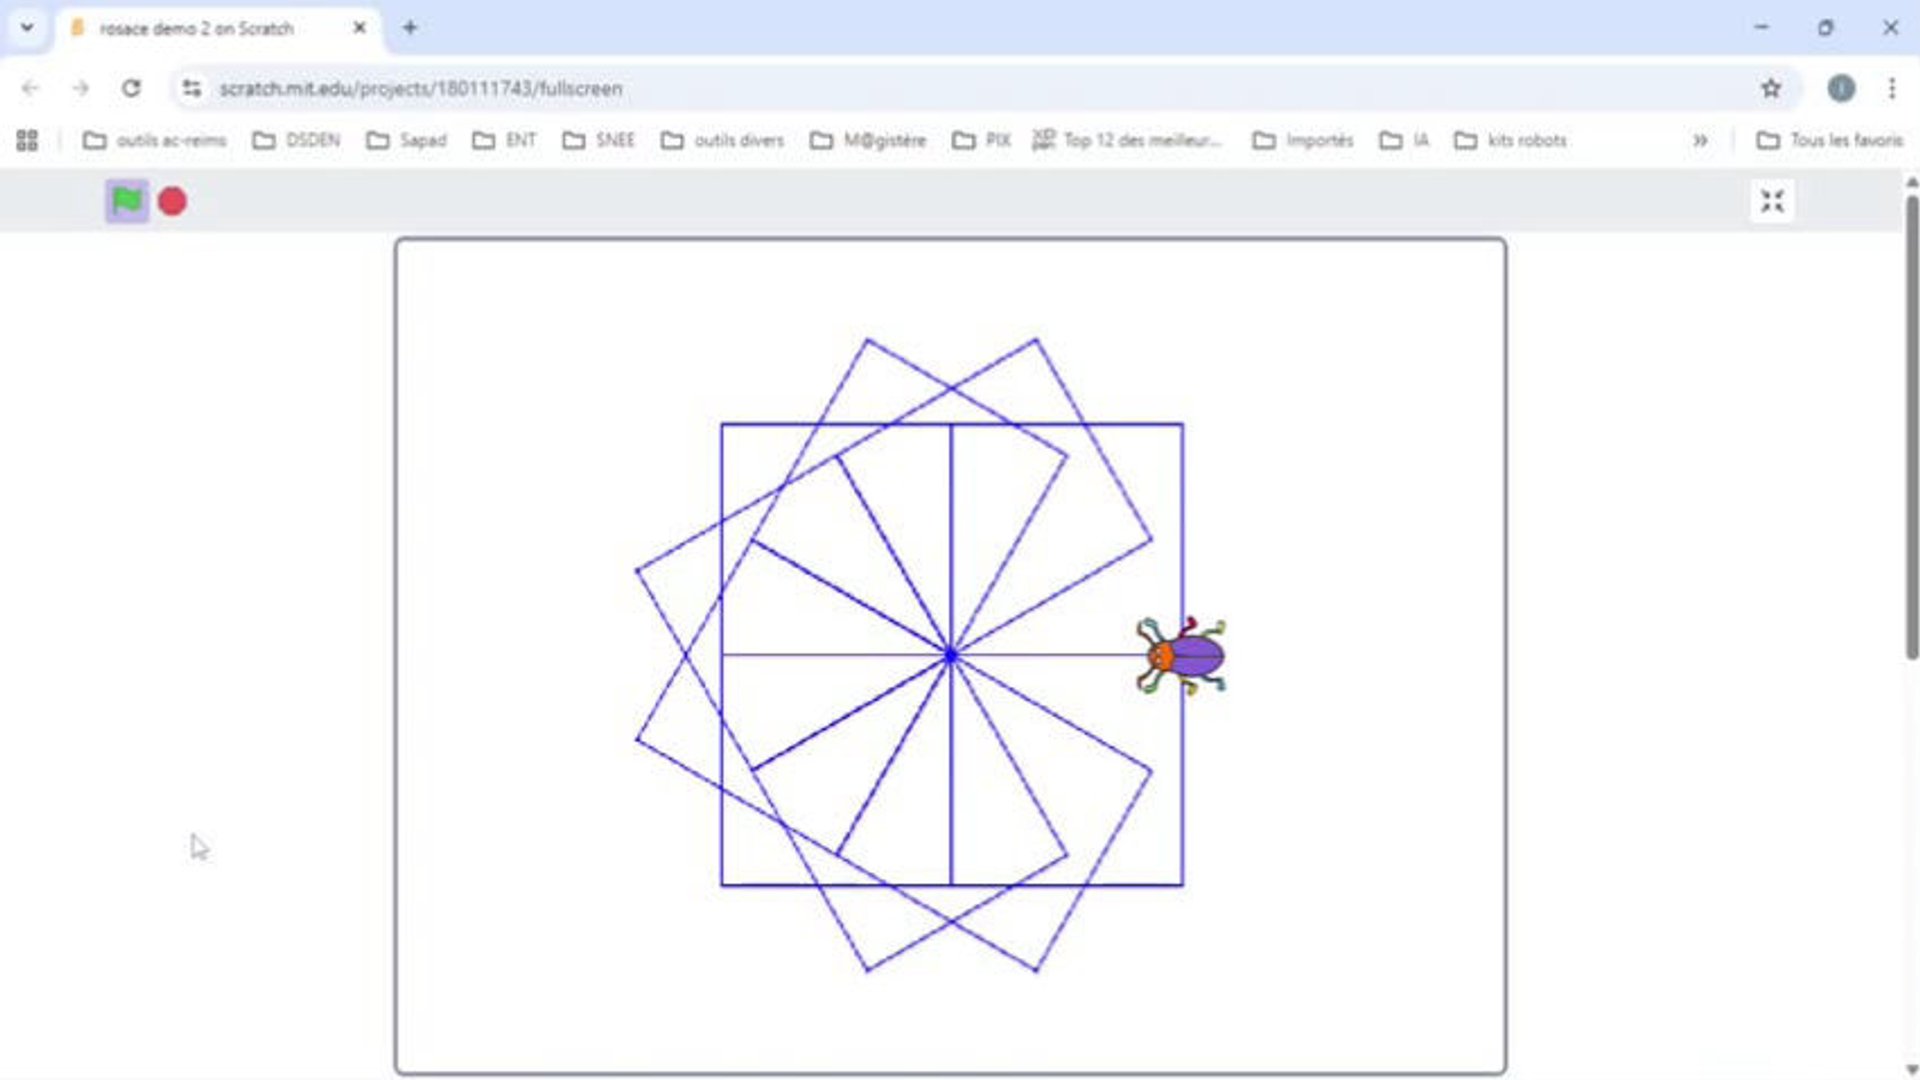Image resolution: width=1920 pixels, height=1080 pixels.
Task: Open the apps grid icon in bookmarks bar
Action: [x=27, y=140]
